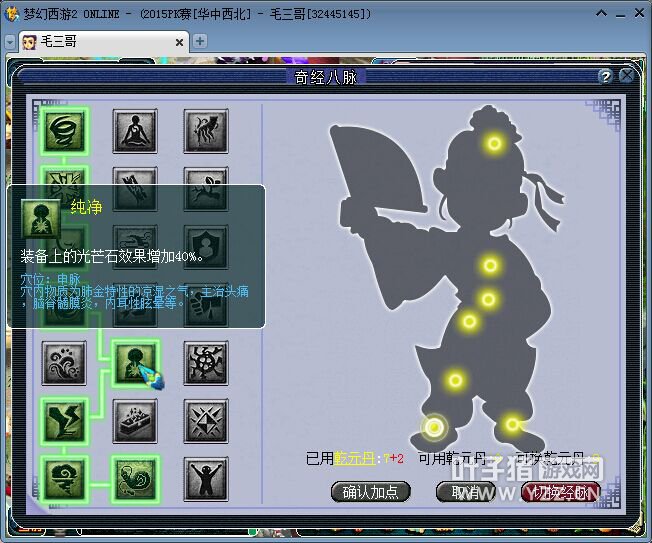
Task: Select the green lightning bolt skill icon
Action: pyautogui.click(x=64, y=421)
